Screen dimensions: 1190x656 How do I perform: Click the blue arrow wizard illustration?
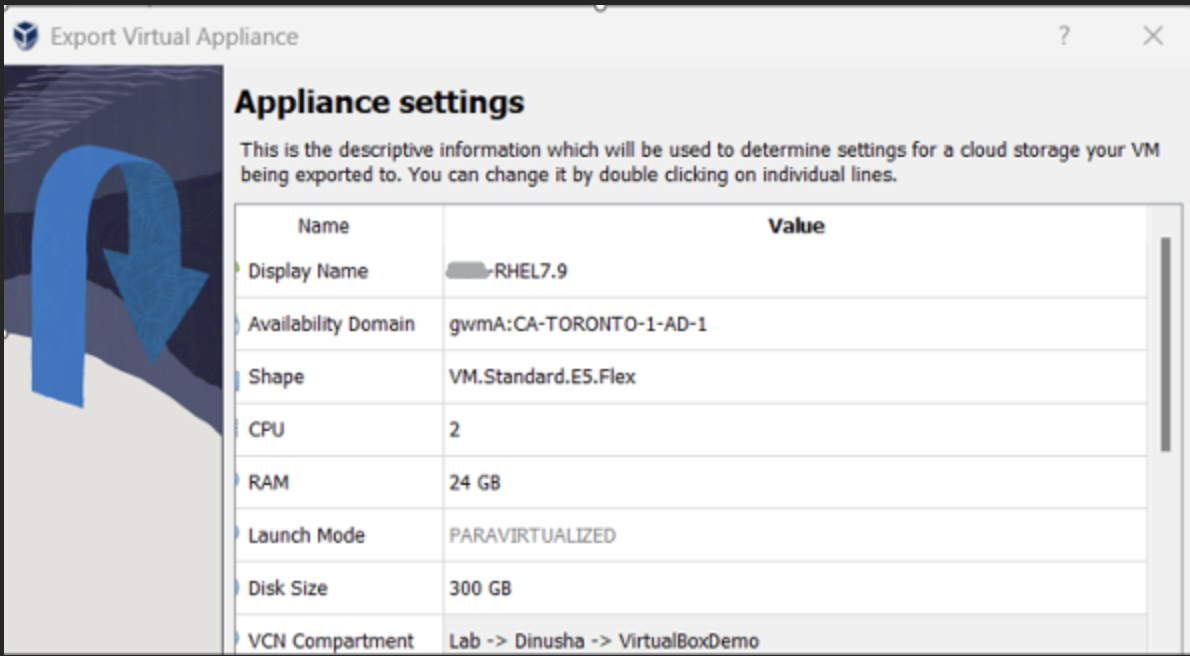click(x=118, y=275)
